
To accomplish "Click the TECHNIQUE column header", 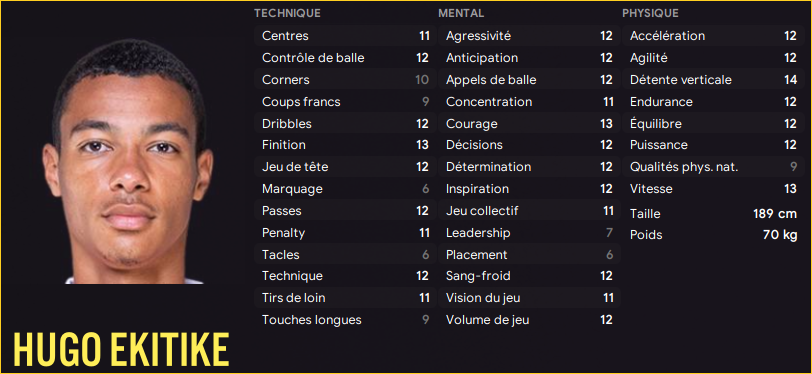I will [287, 13].
